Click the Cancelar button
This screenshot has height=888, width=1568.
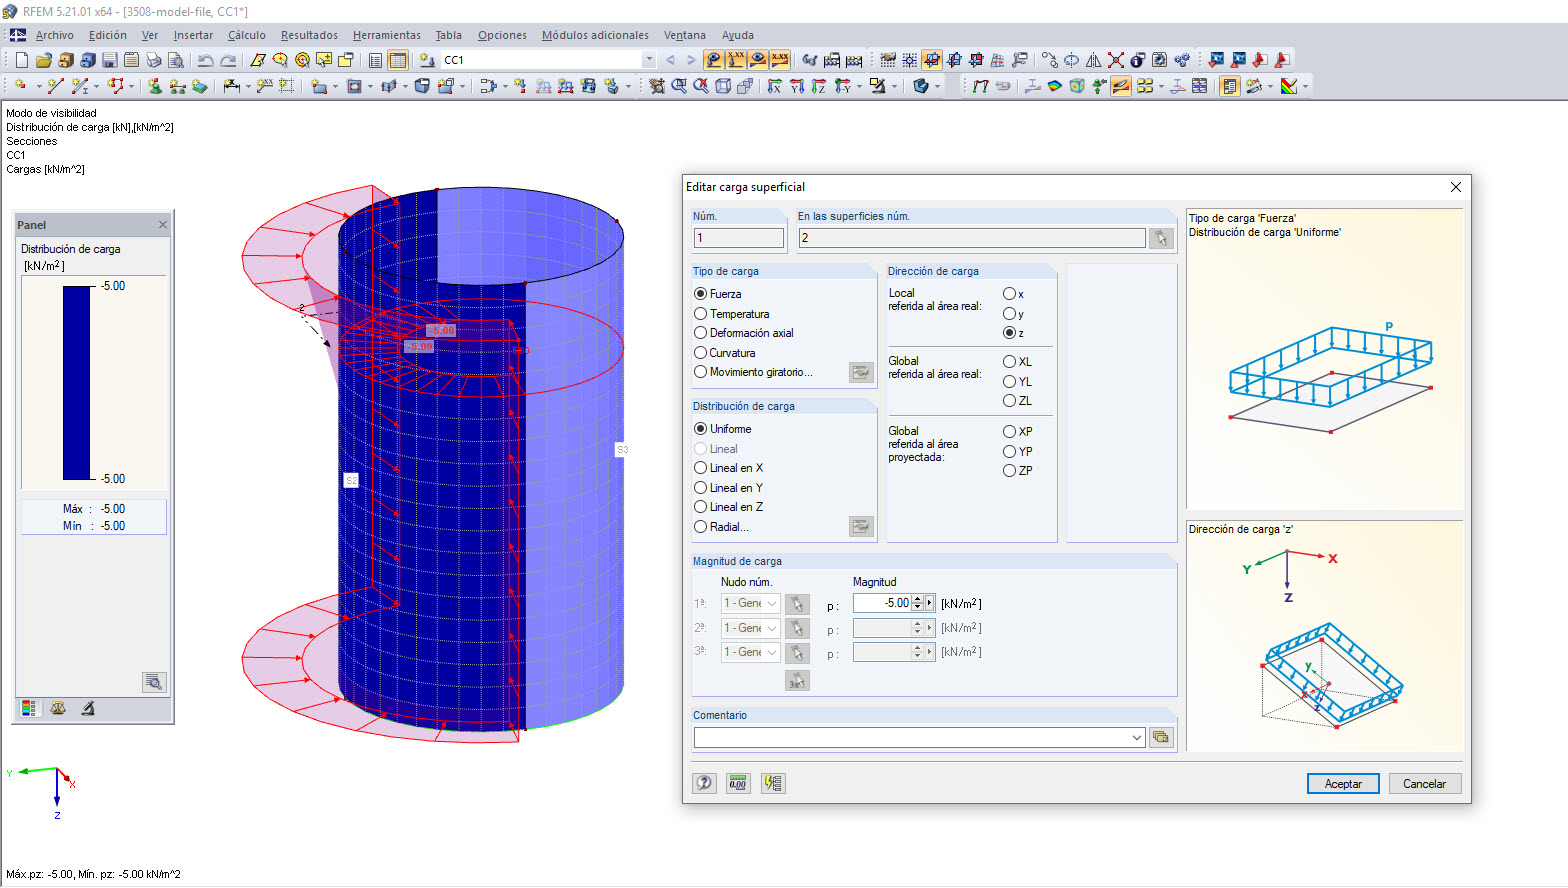pyautogui.click(x=1424, y=784)
